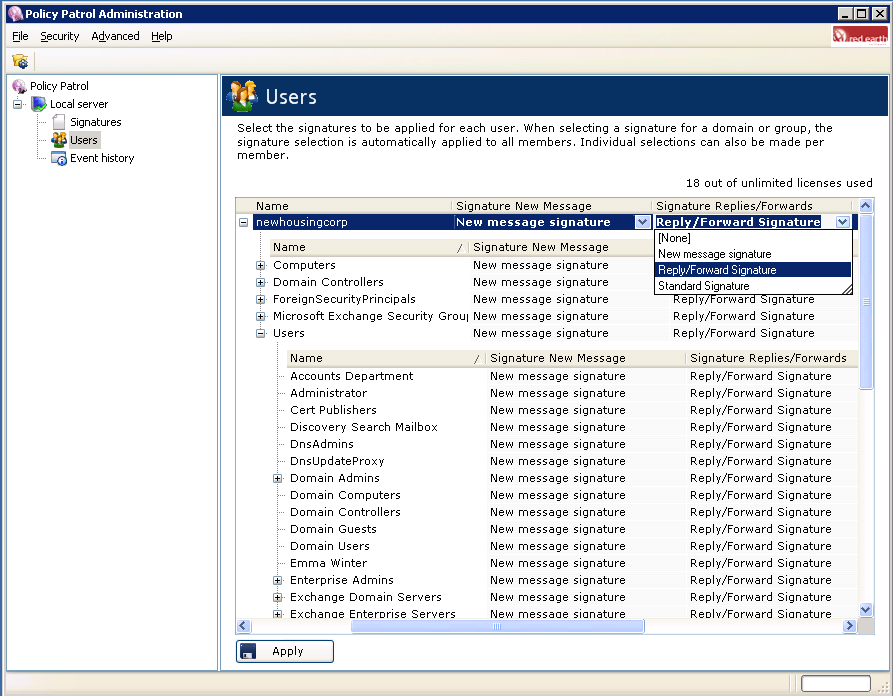Close the Reply/Forward Signature dropdown arrow
893x696 pixels.
(843, 222)
